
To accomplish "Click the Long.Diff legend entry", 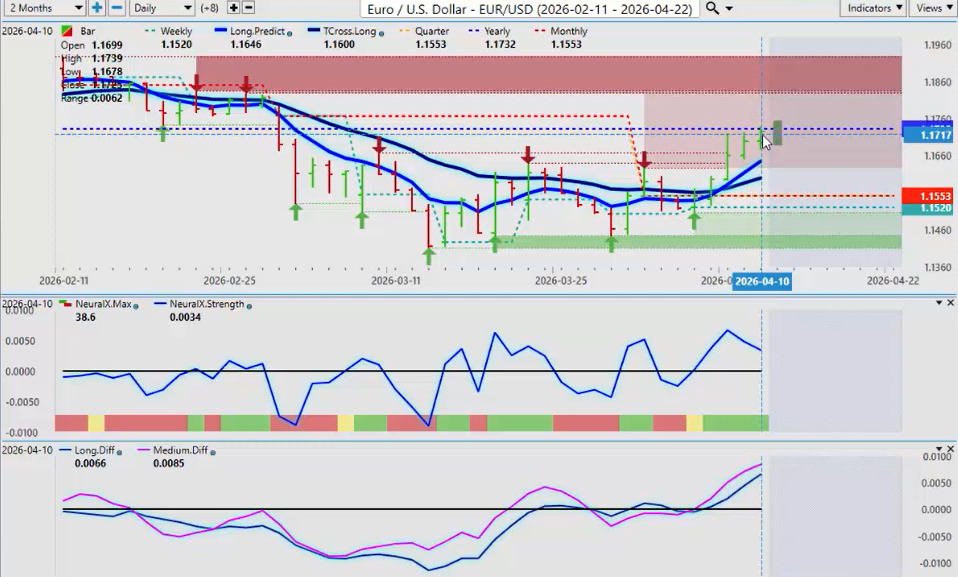I will pos(98,450).
